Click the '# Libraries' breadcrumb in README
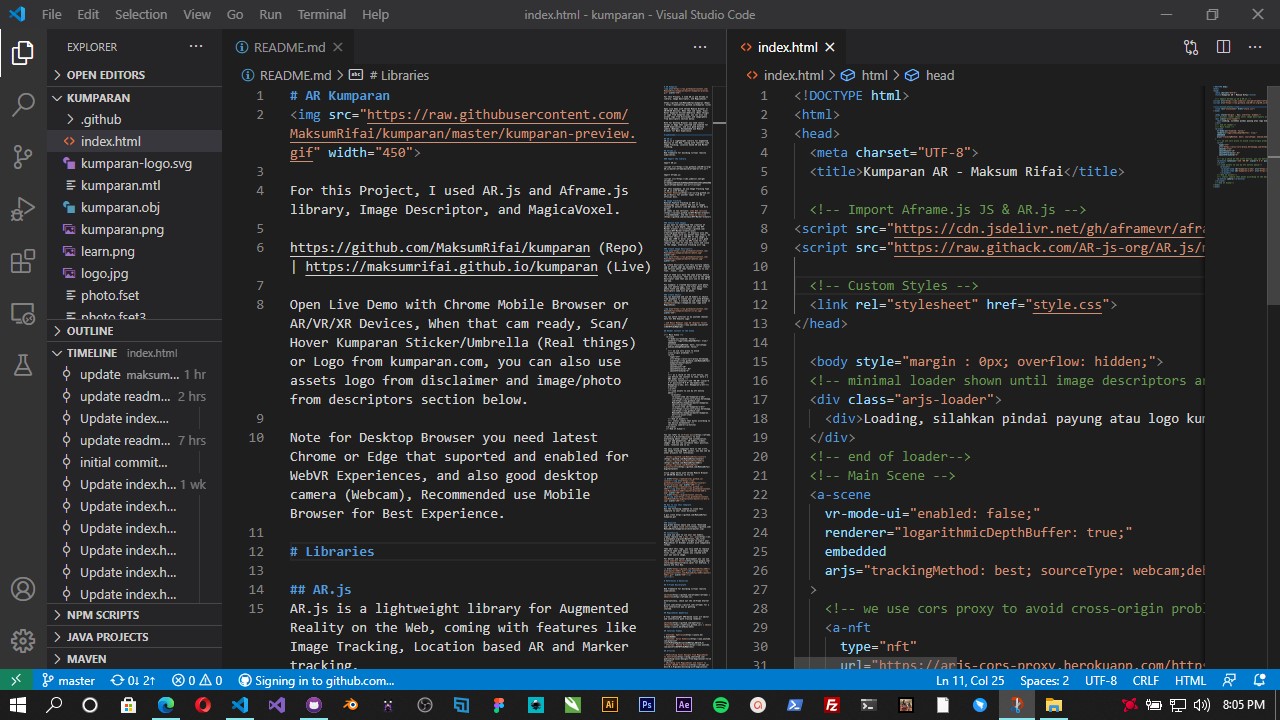The image size is (1280, 720). [390, 75]
